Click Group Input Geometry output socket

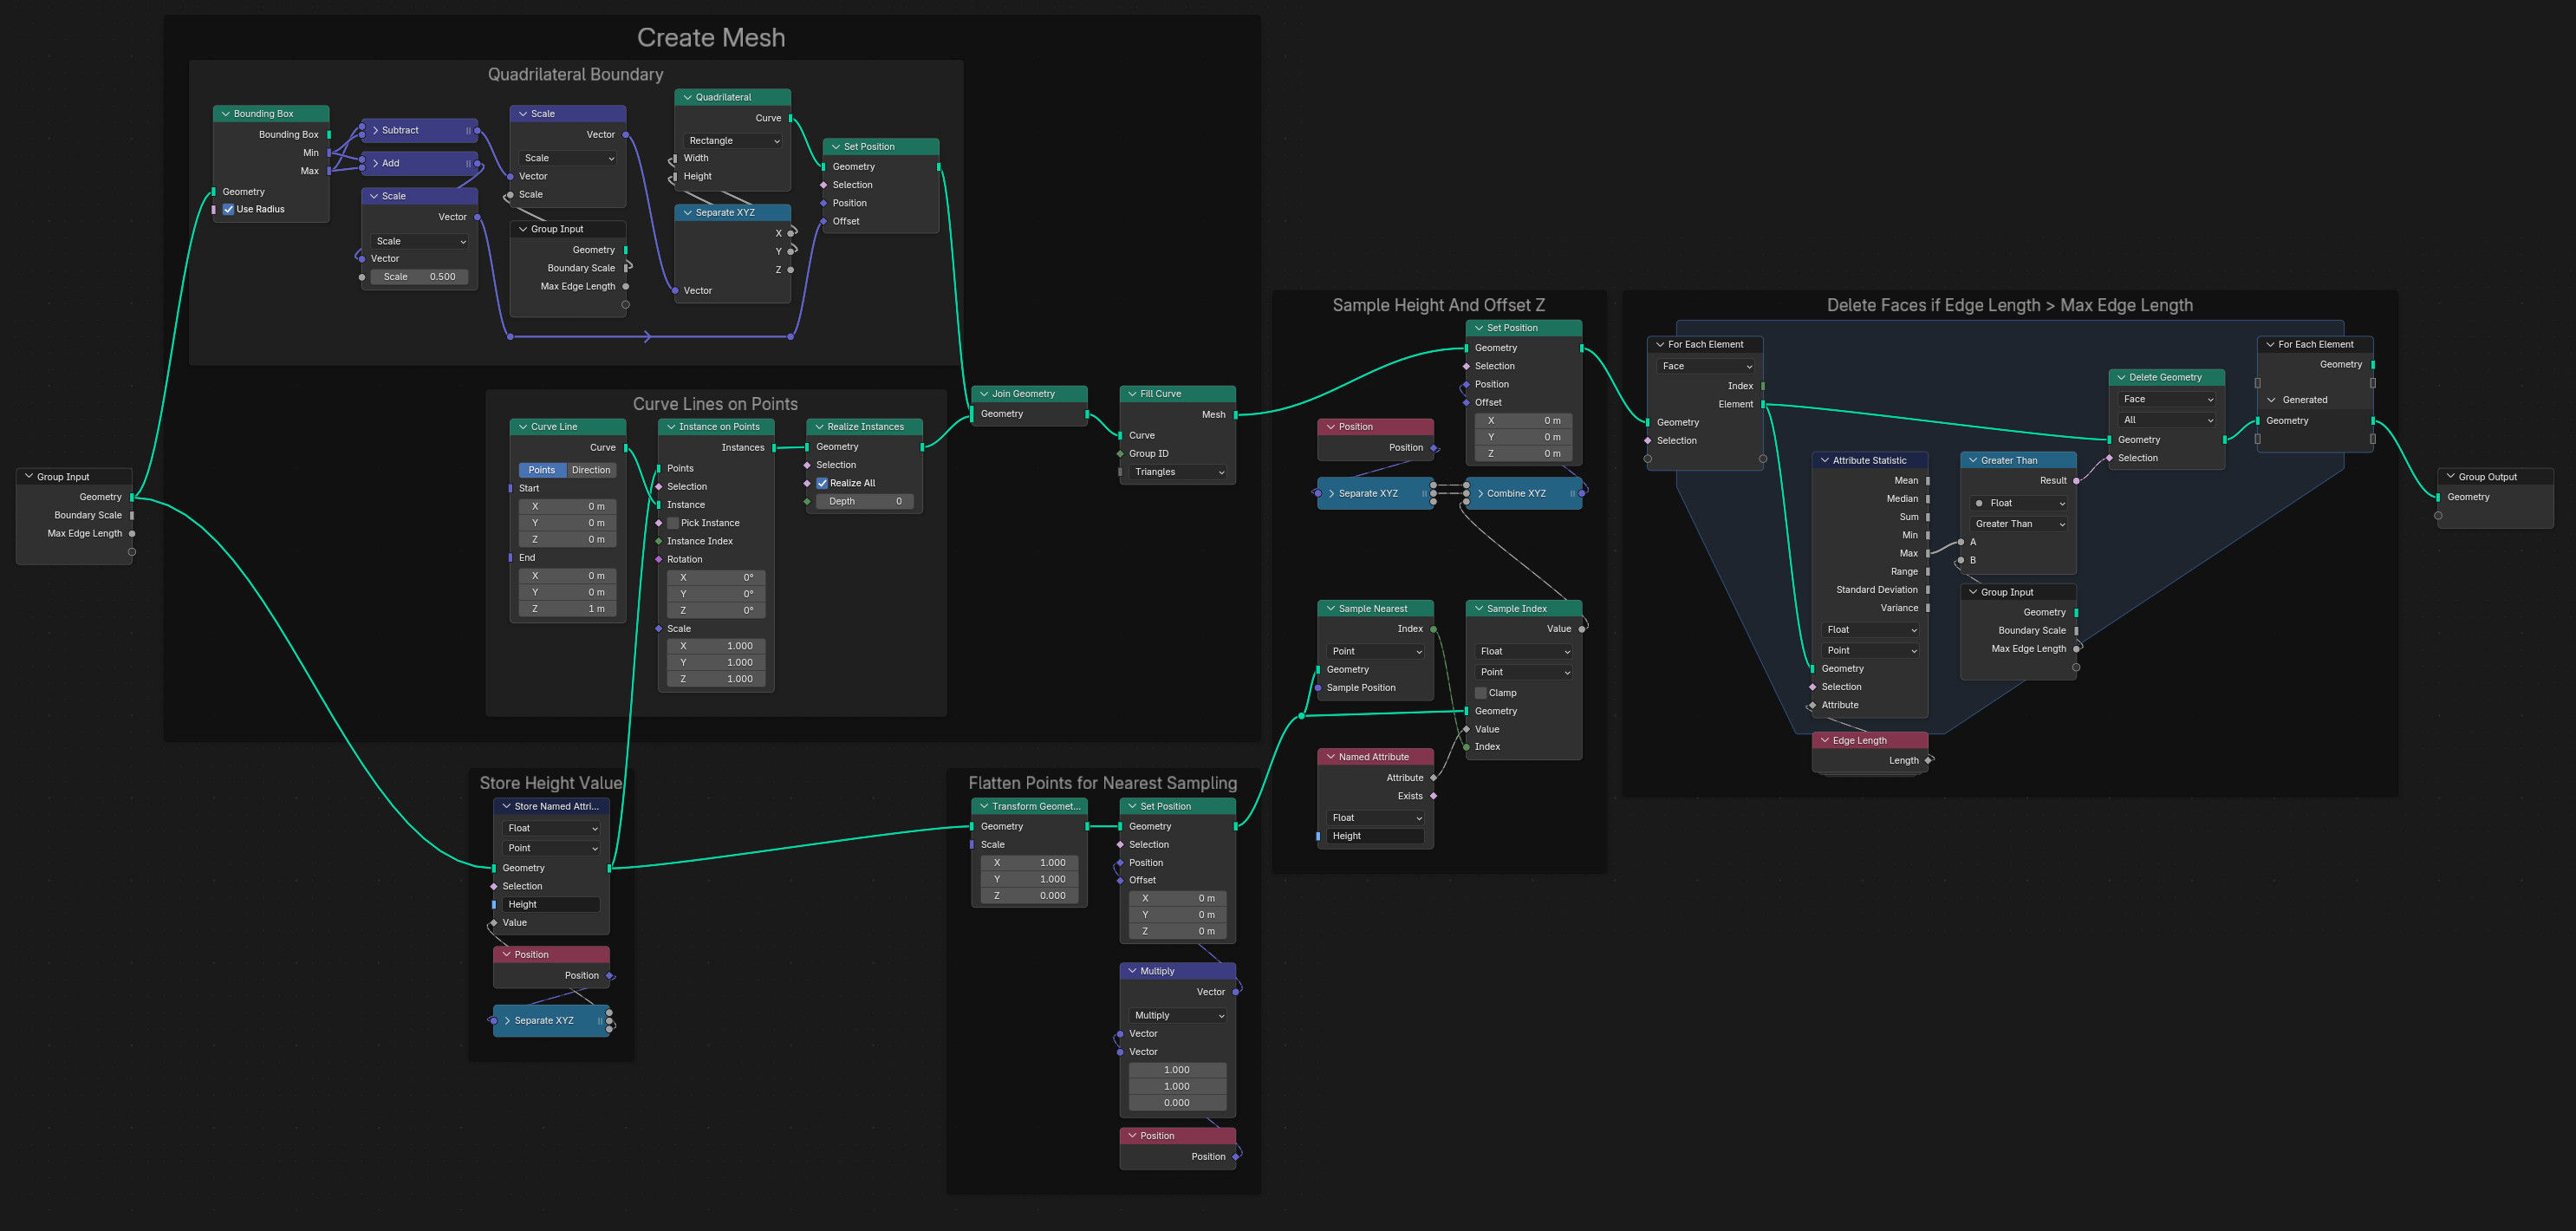[x=132, y=497]
